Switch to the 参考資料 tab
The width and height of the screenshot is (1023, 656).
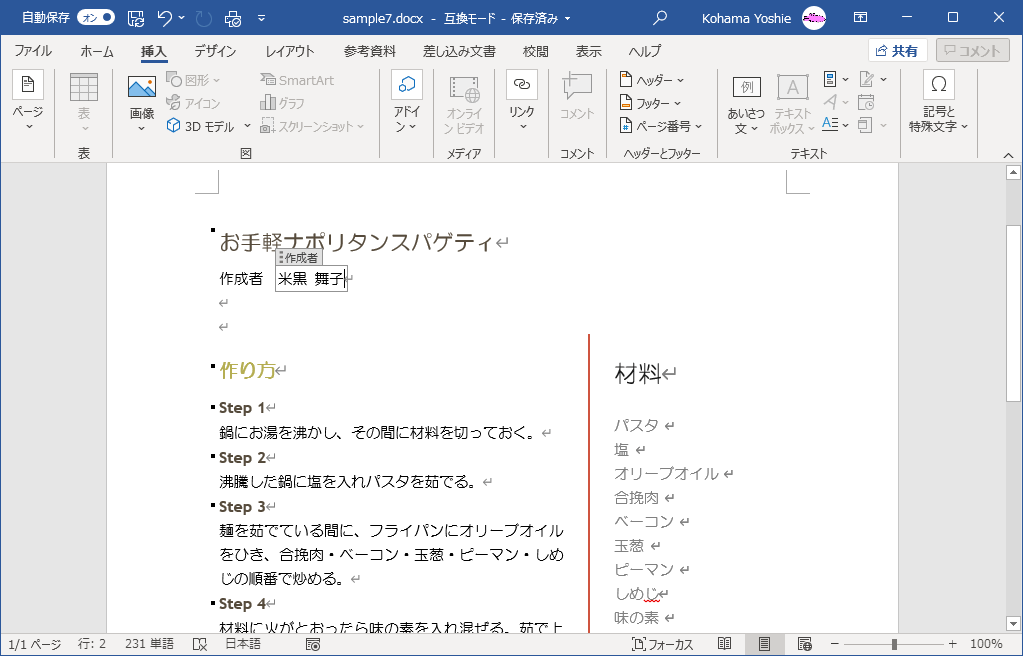(369, 51)
